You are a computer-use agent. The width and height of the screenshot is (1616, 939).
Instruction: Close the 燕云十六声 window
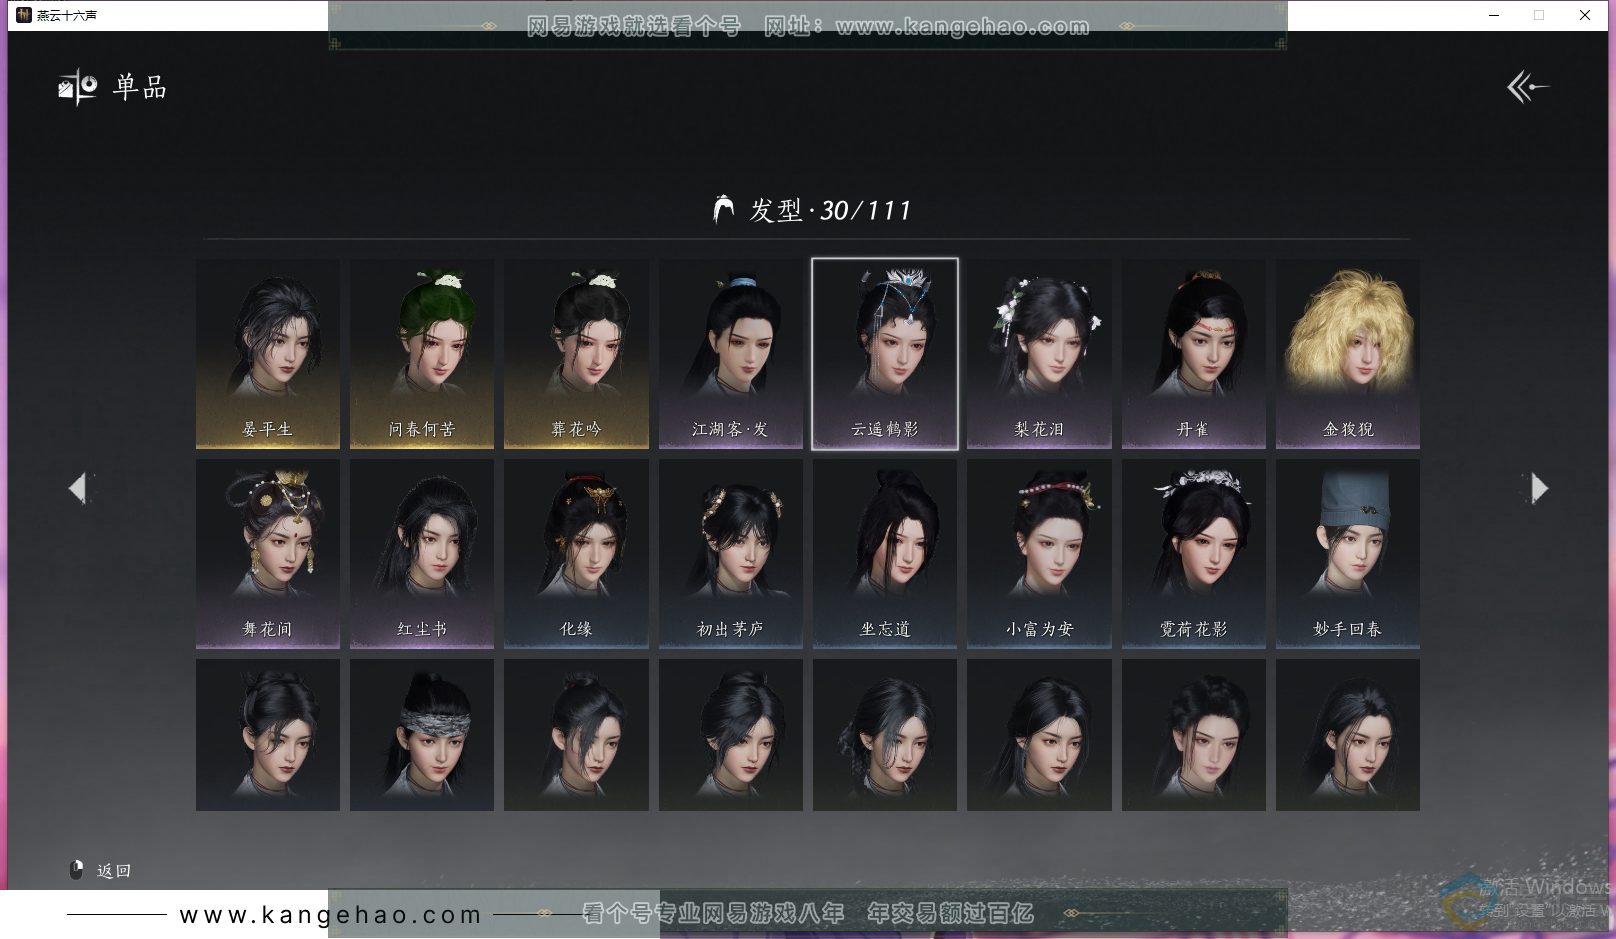coord(1585,15)
